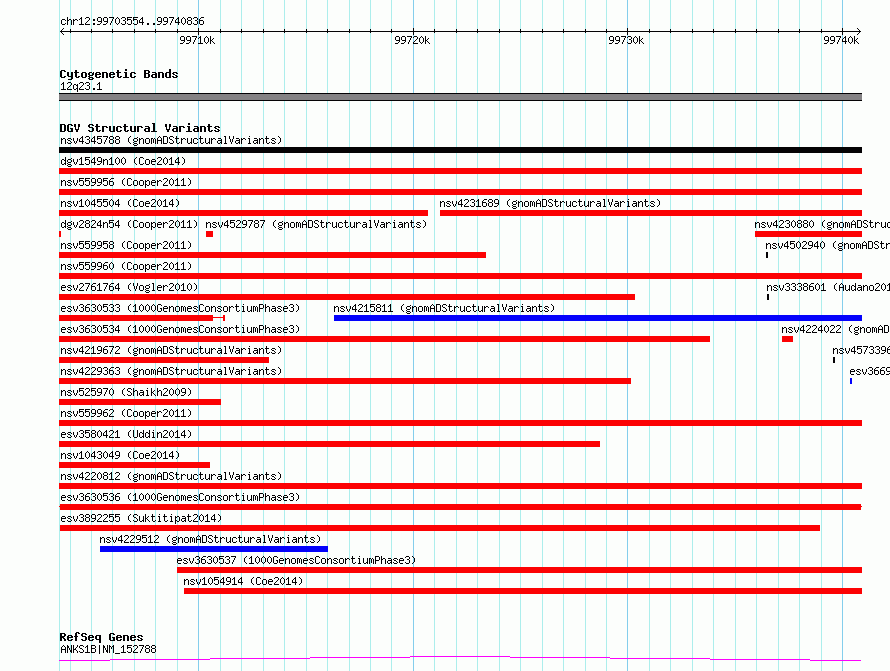Click dgv2824n54 (Cooper2011) label
This screenshot has width=890, height=671.
pyautogui.click(x=129, y=224)
